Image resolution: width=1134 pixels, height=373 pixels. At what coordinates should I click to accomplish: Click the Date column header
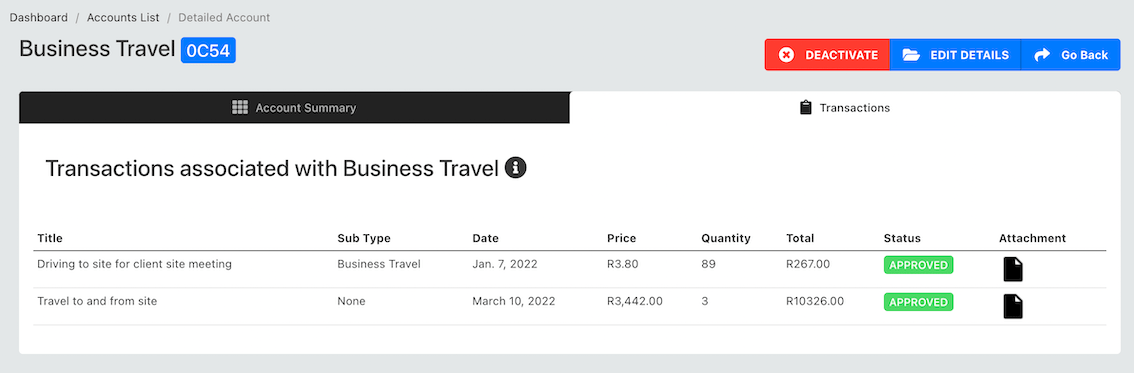pos(485,238)
